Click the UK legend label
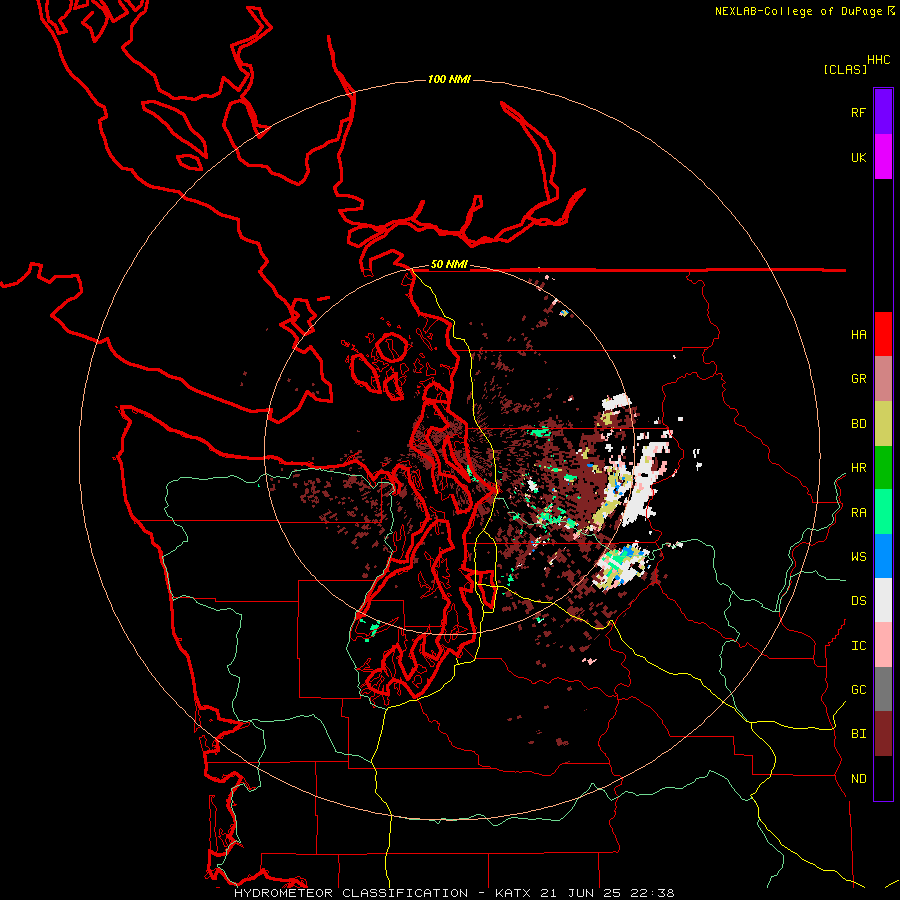Viewport: 900px width, 900px height. 858,157
